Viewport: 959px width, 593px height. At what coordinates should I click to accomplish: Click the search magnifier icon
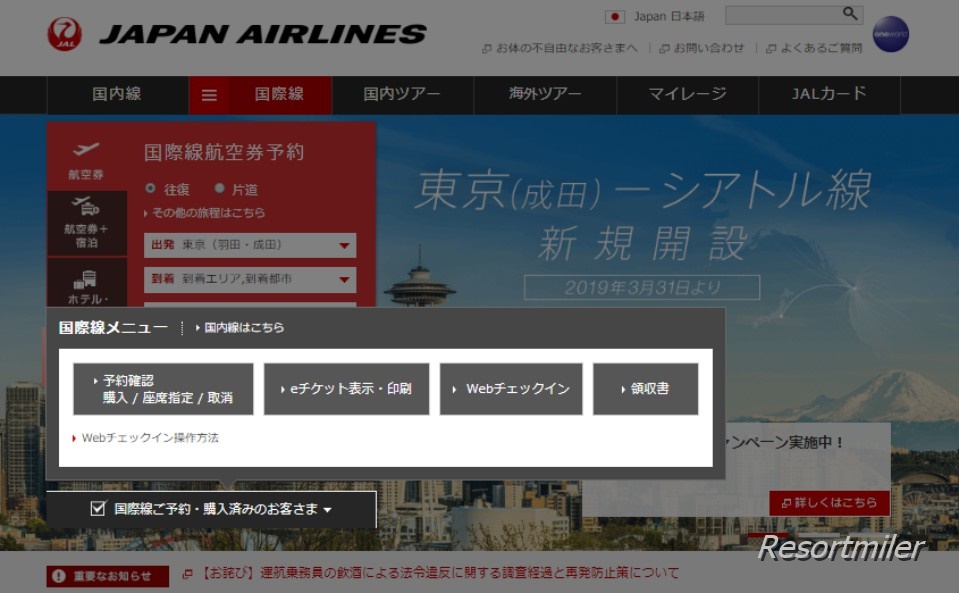click(850, 14)
